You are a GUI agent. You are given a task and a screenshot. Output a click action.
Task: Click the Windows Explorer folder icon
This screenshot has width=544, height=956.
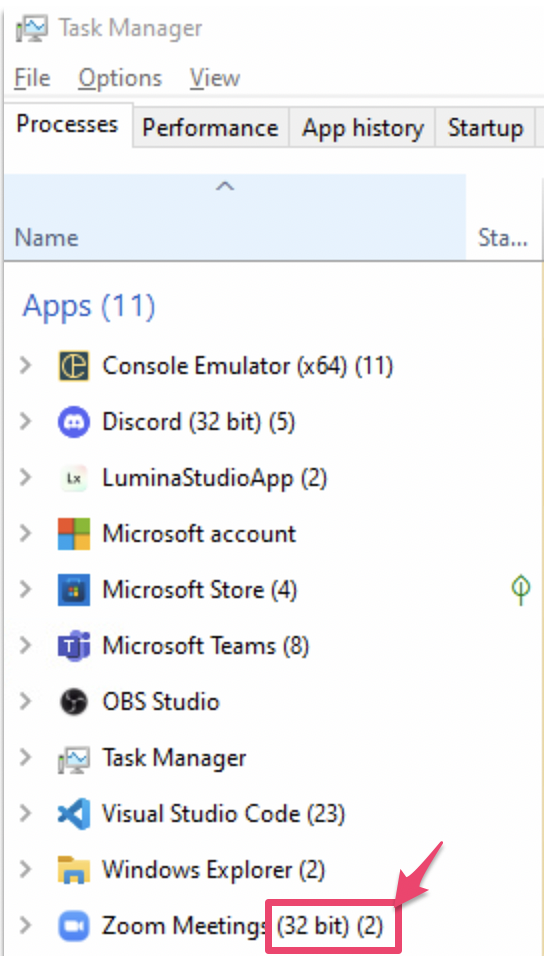point(74,869)
